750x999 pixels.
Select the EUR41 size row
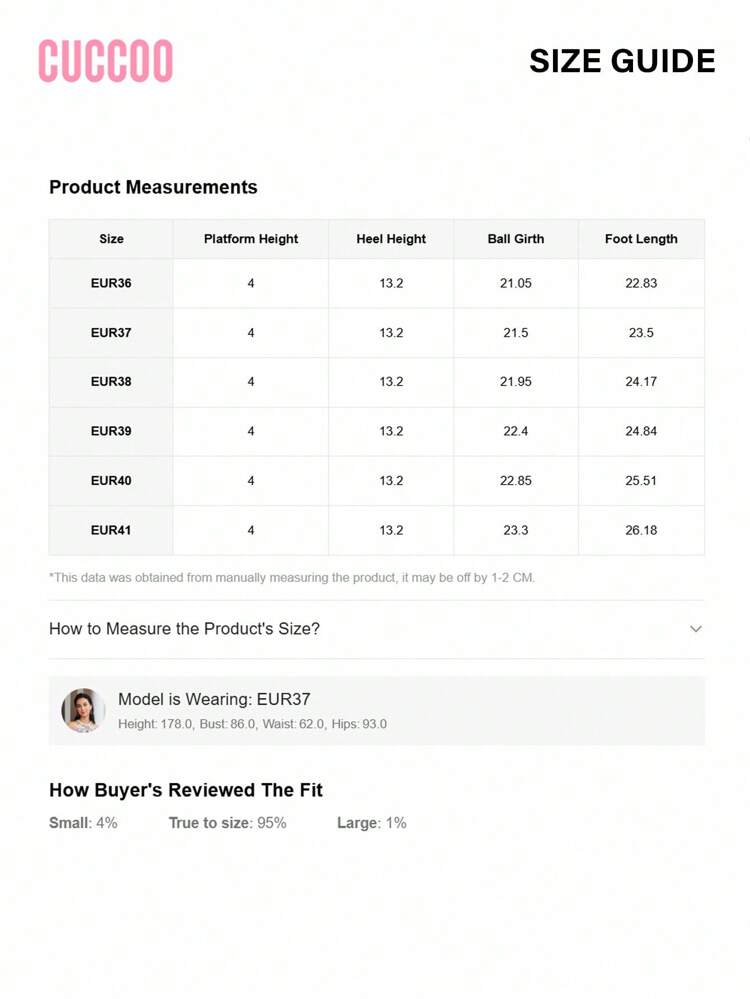click(x=111, y=530)
